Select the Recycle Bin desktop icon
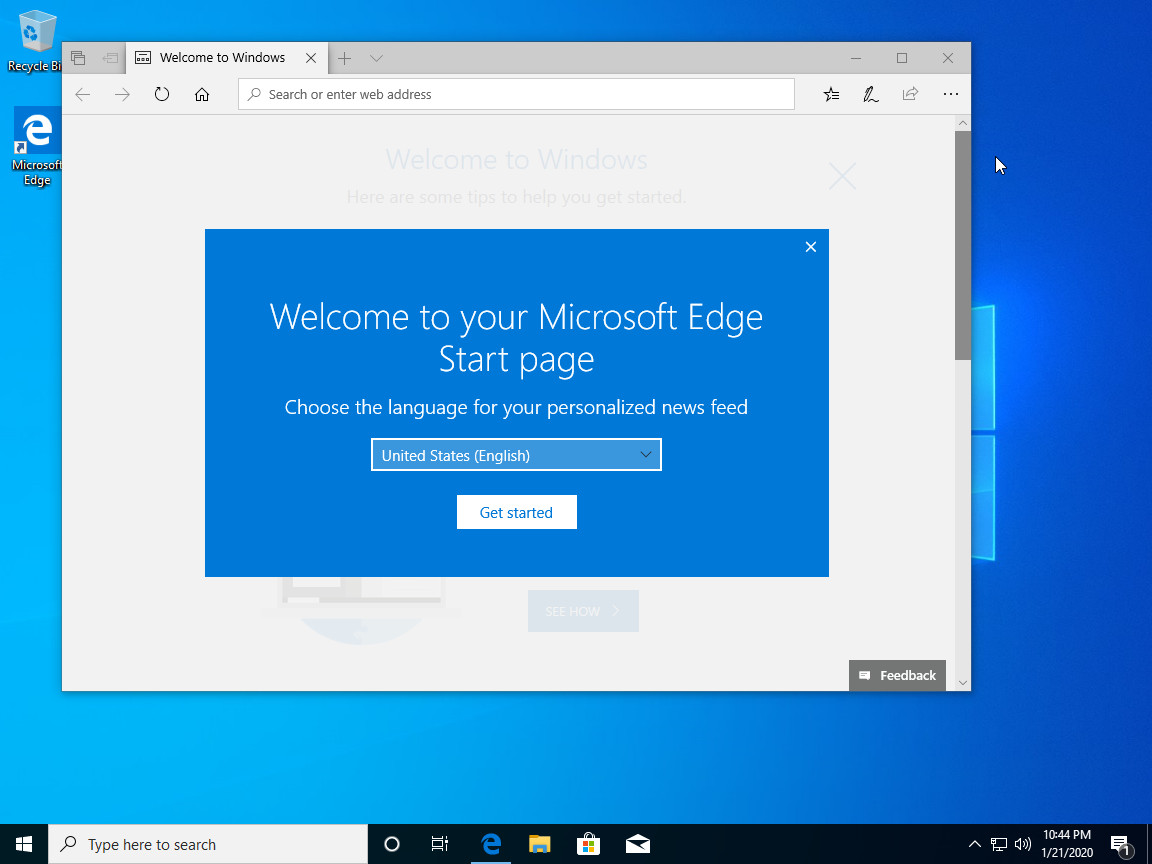Viewport: 1152px width, 864px height. tap(33, 42)
